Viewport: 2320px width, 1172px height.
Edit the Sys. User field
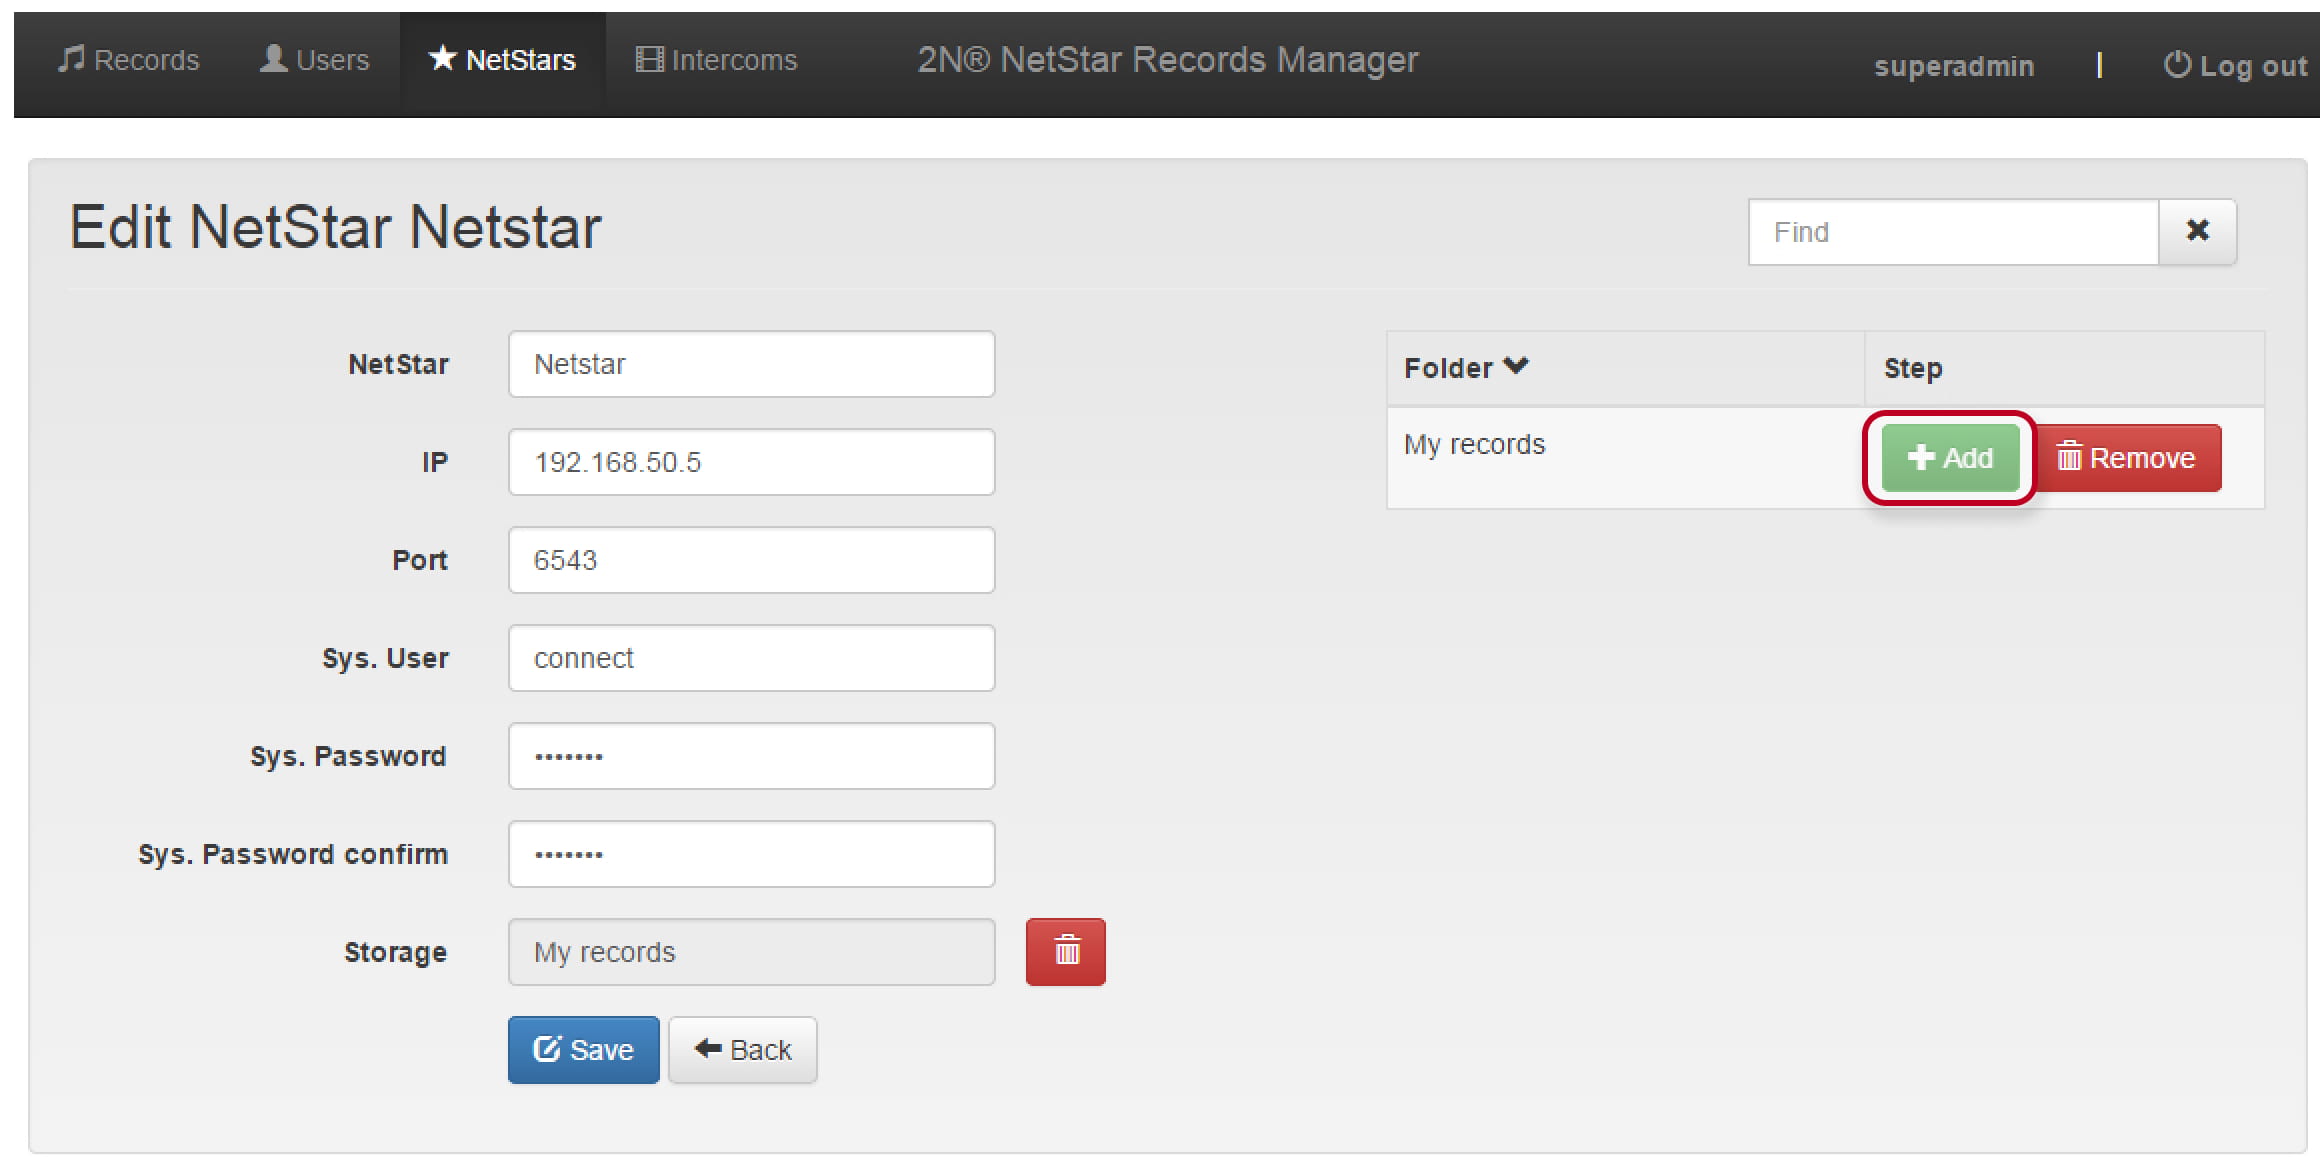(752, 658)
